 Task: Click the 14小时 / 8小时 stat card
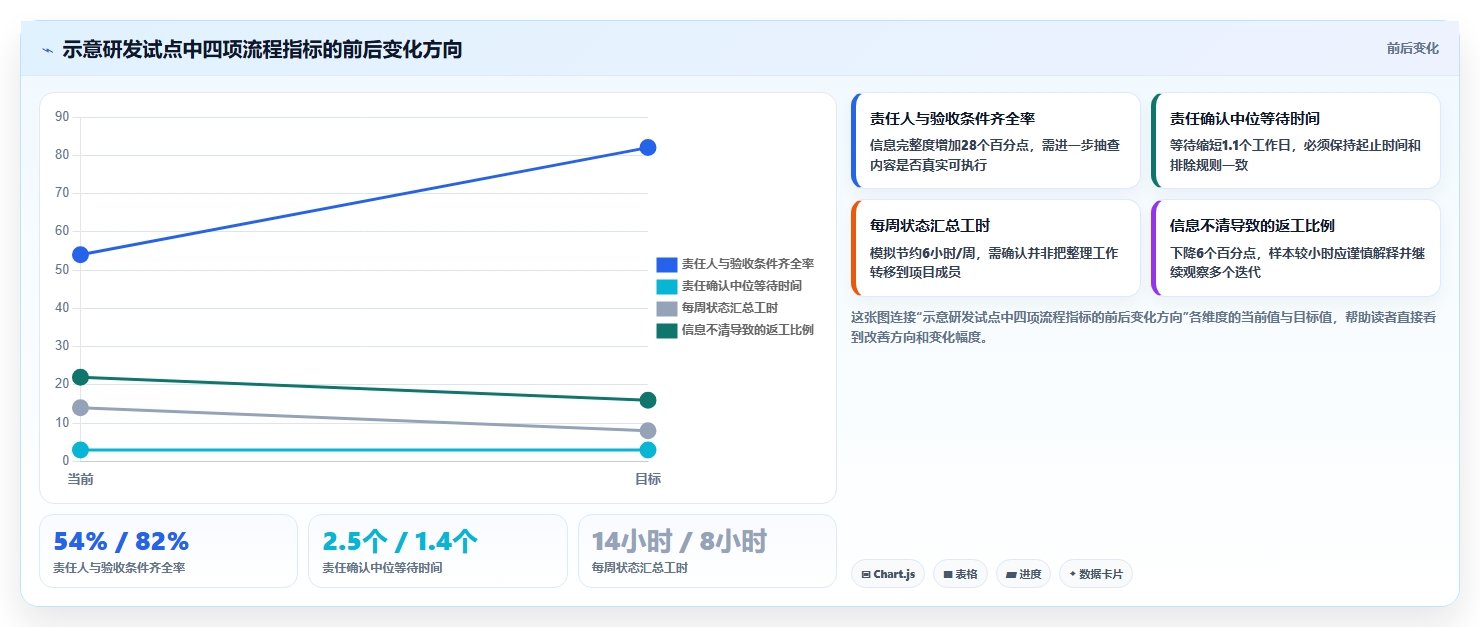click(707, 551)
